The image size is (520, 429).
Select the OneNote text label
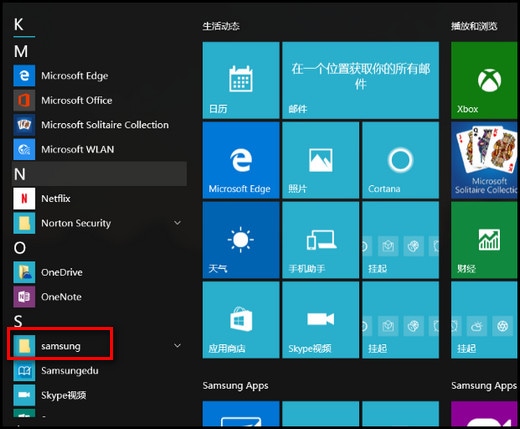tap(61, 297)
